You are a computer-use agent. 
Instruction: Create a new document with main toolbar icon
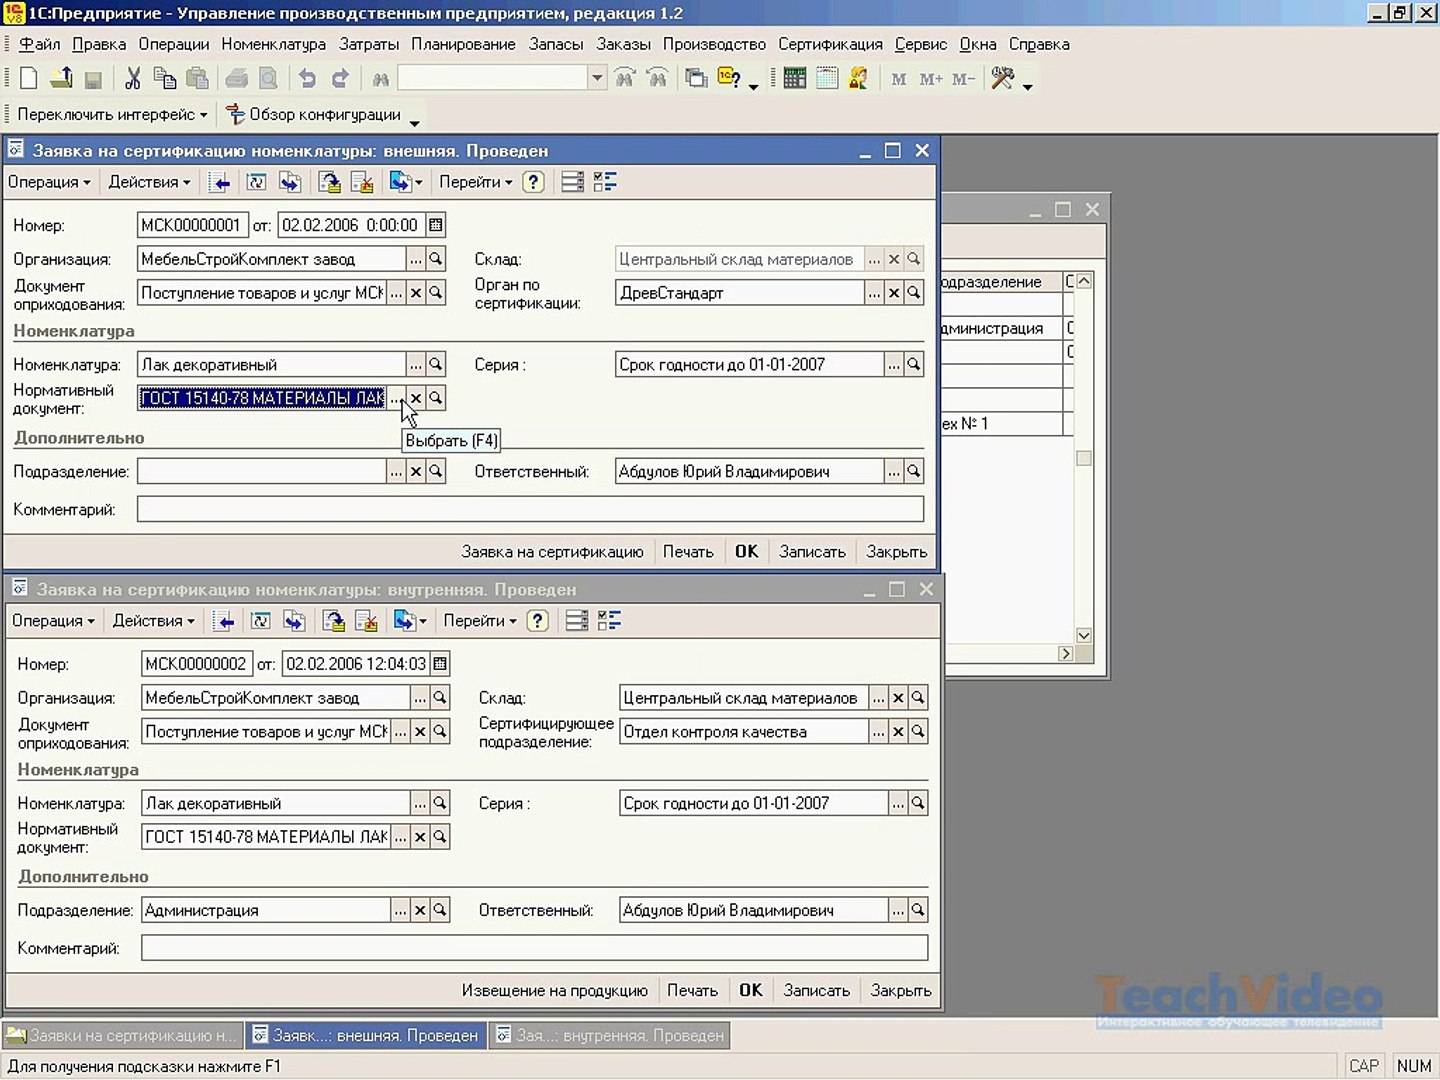pyautogui.click(x=29, y=78)
